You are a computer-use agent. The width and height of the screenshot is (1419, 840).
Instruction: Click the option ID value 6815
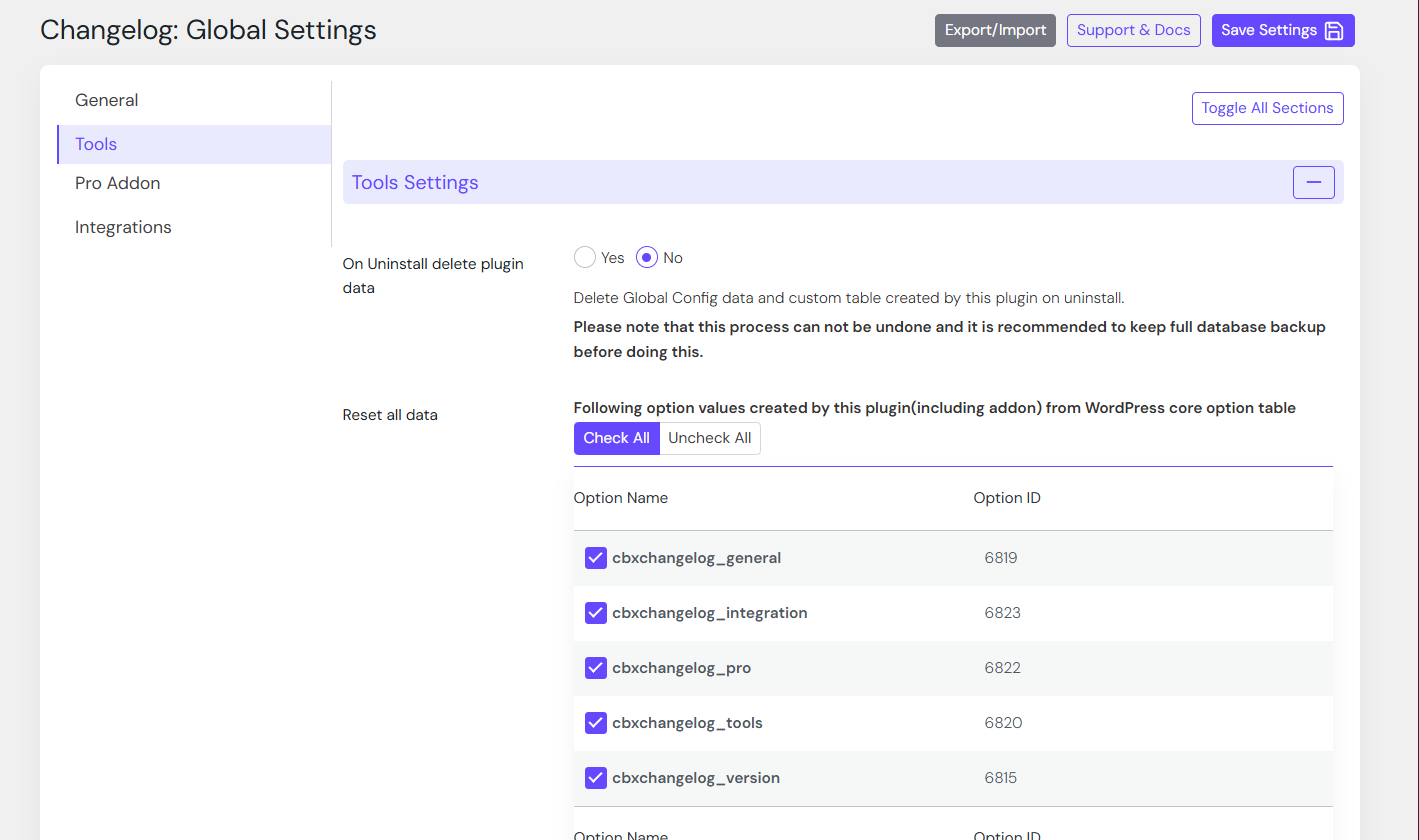tap(1001, 778)
